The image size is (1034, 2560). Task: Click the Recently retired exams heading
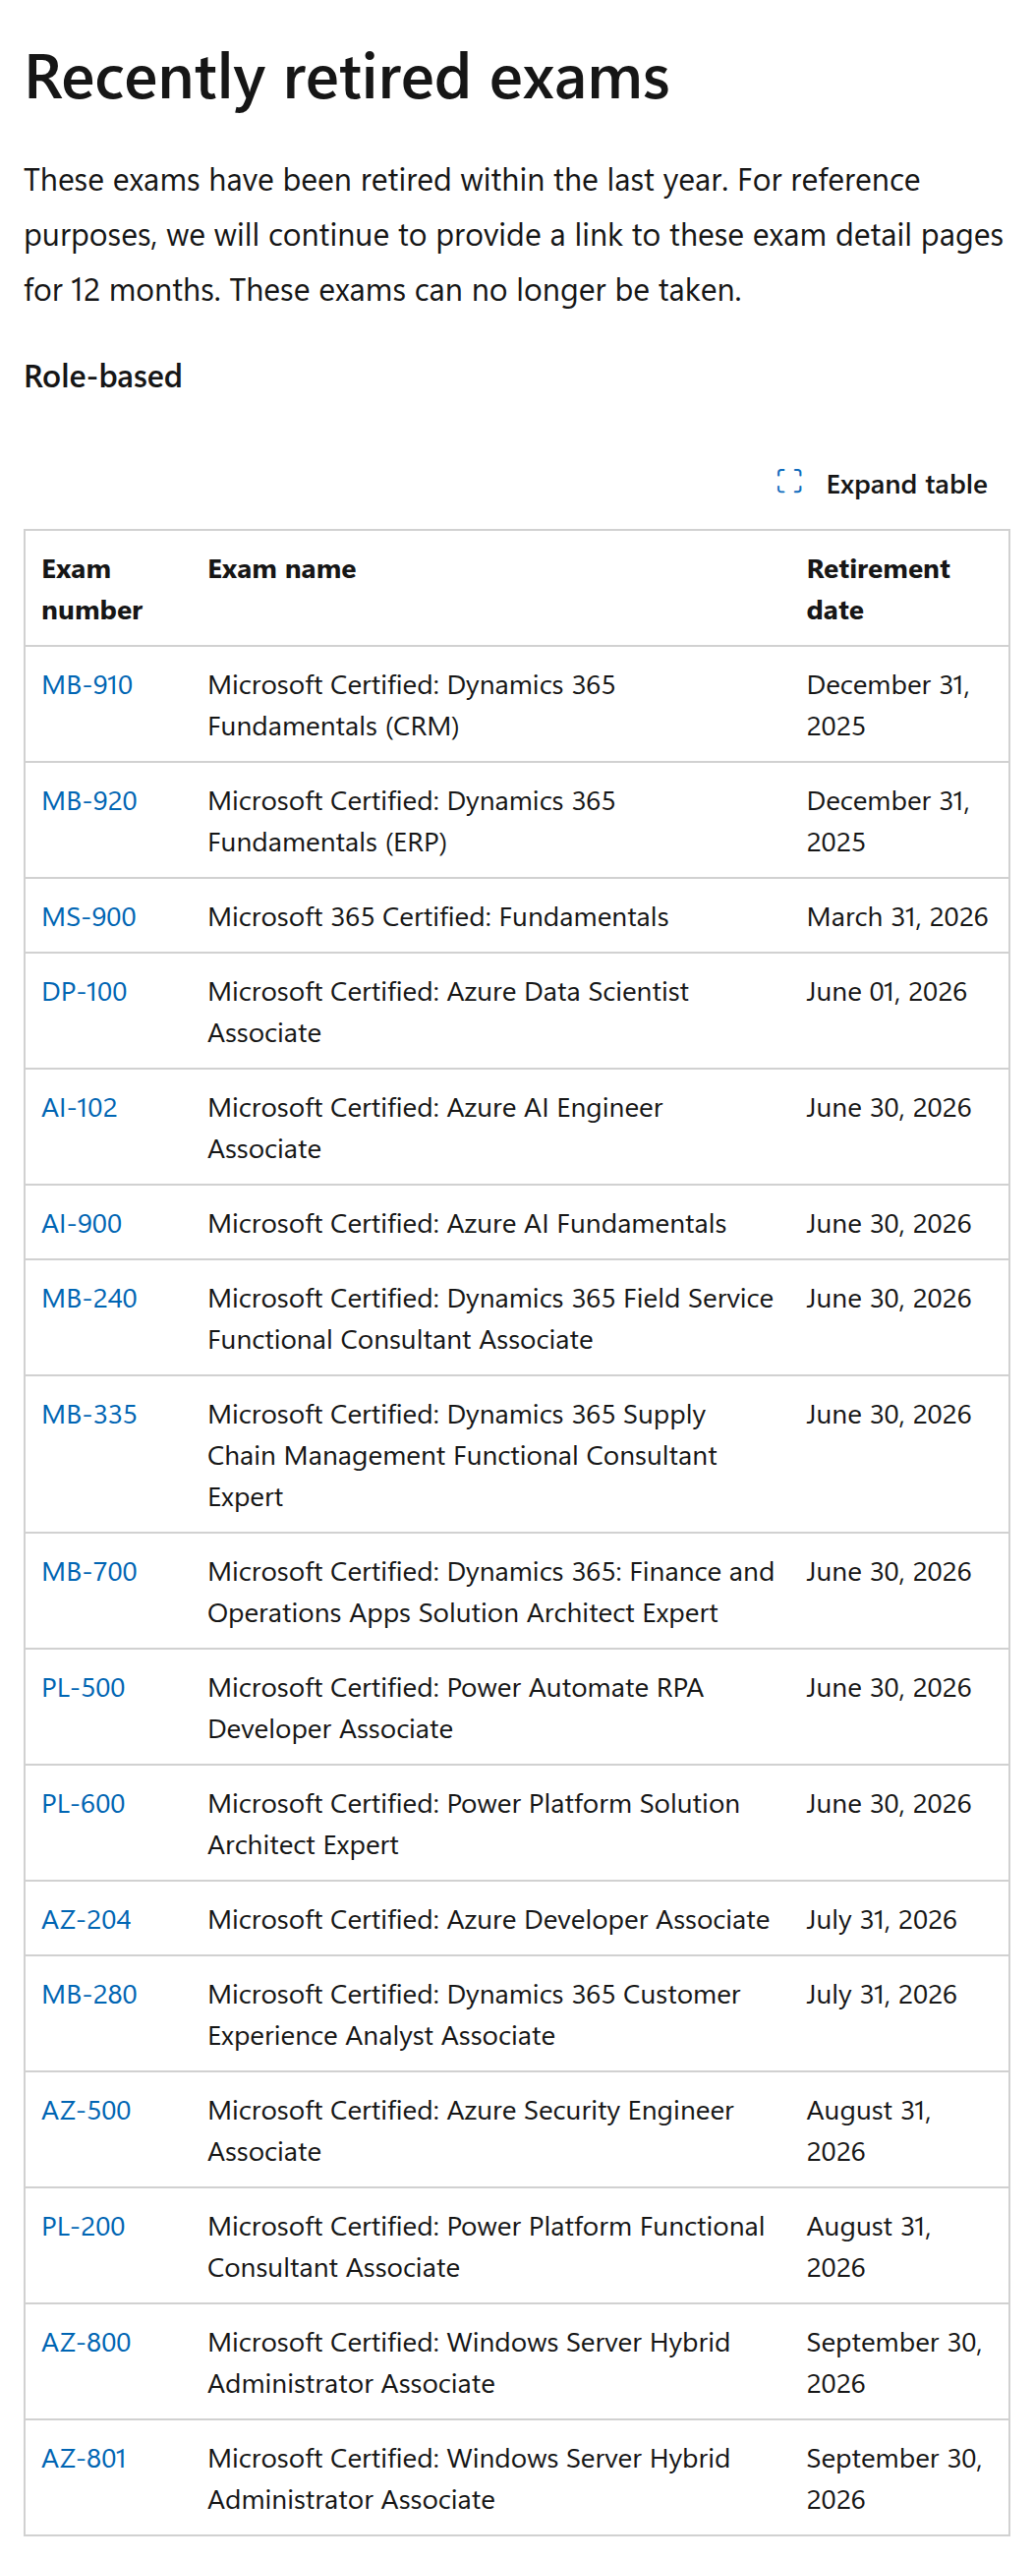346,77
